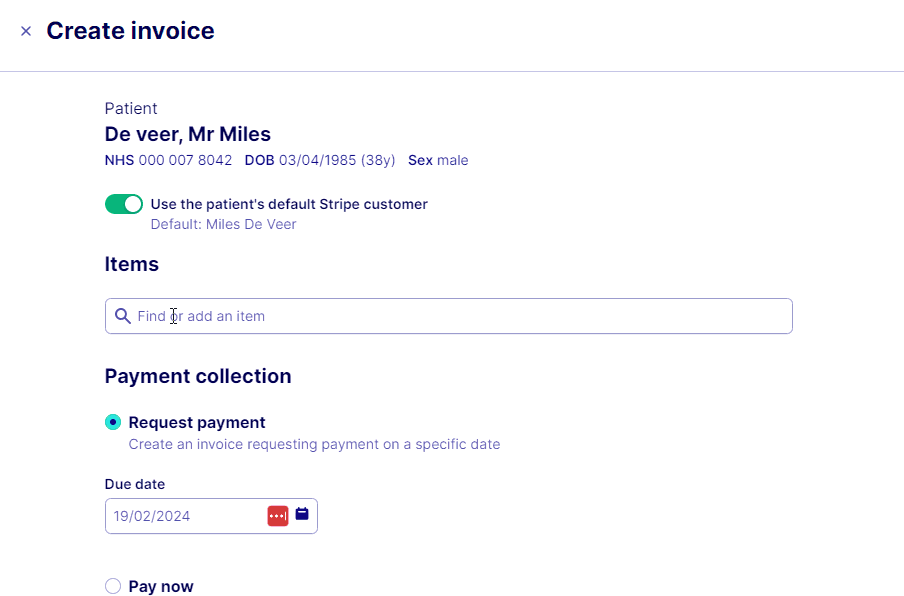Click the Default: Miles De Veer text
Image resolution: width=904 pixels, height=596 pixels.
[223, 224]
